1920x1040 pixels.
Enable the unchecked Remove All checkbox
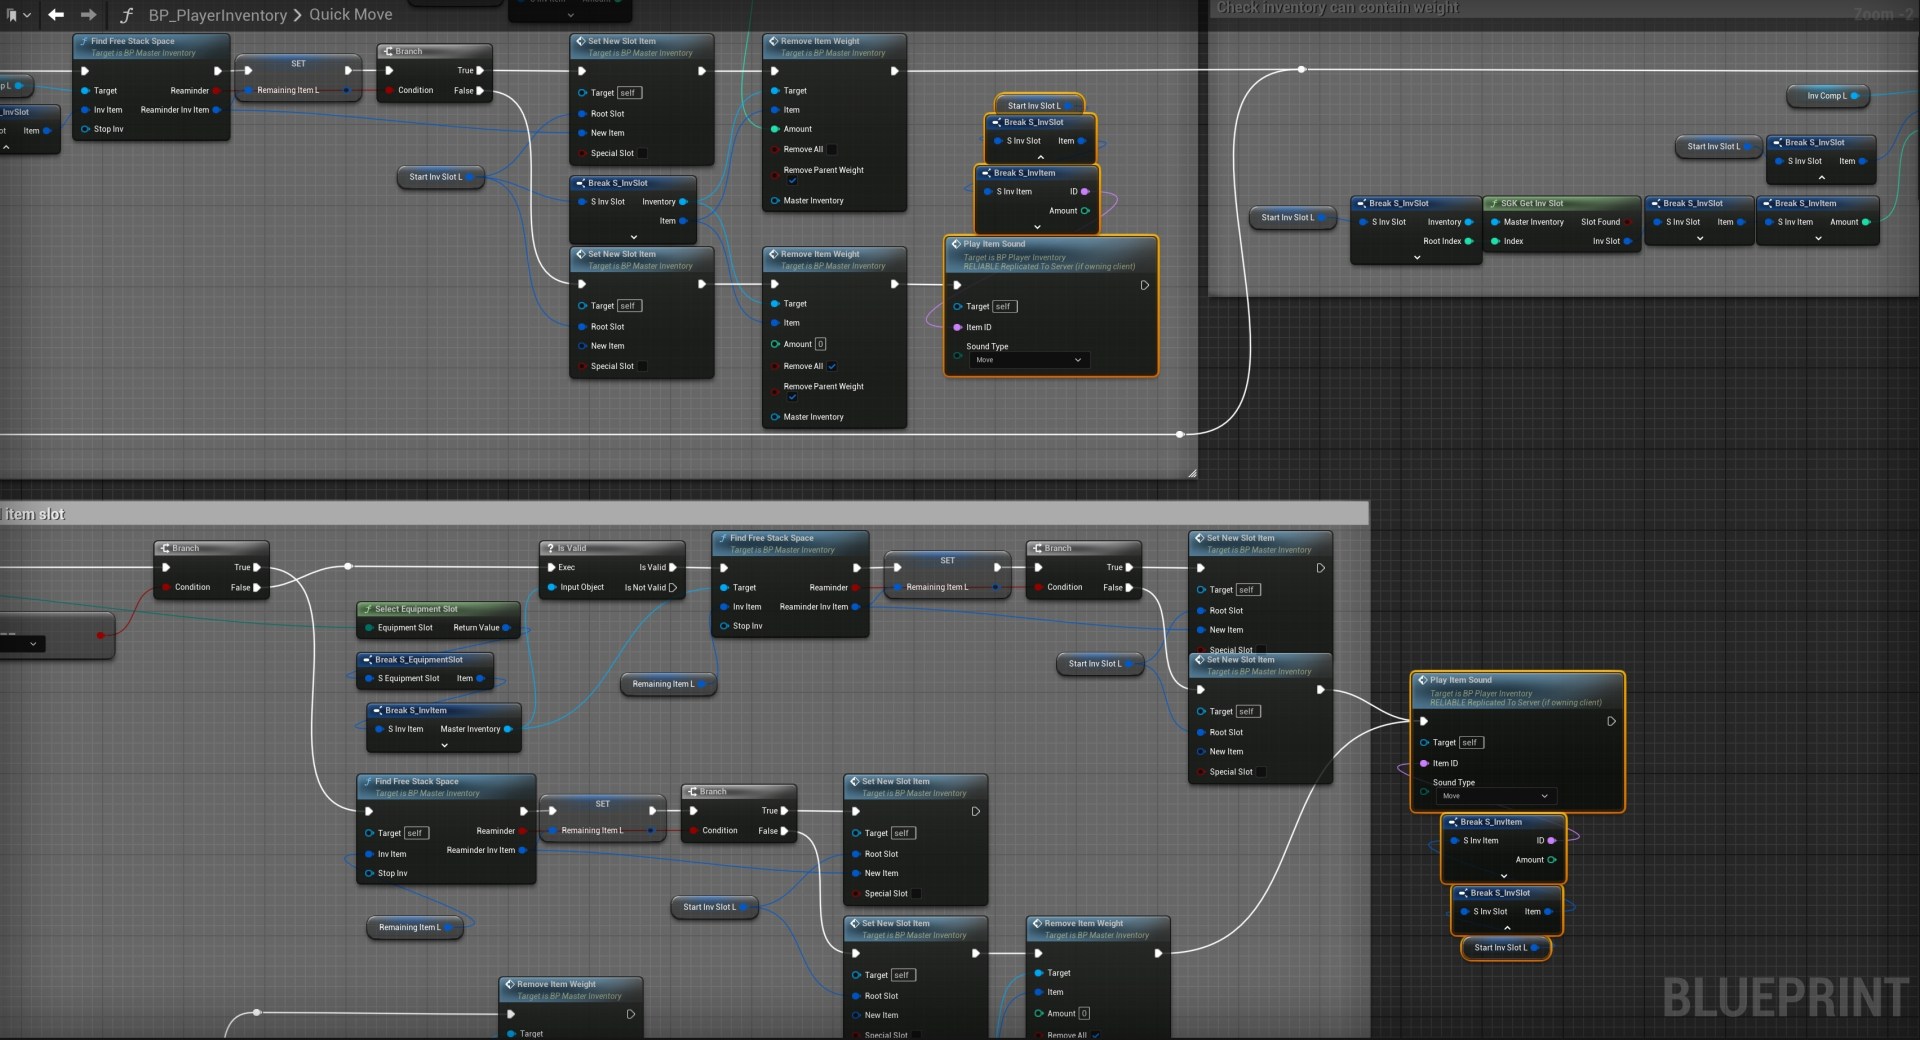pyautogui.click(x=831, y=150)
